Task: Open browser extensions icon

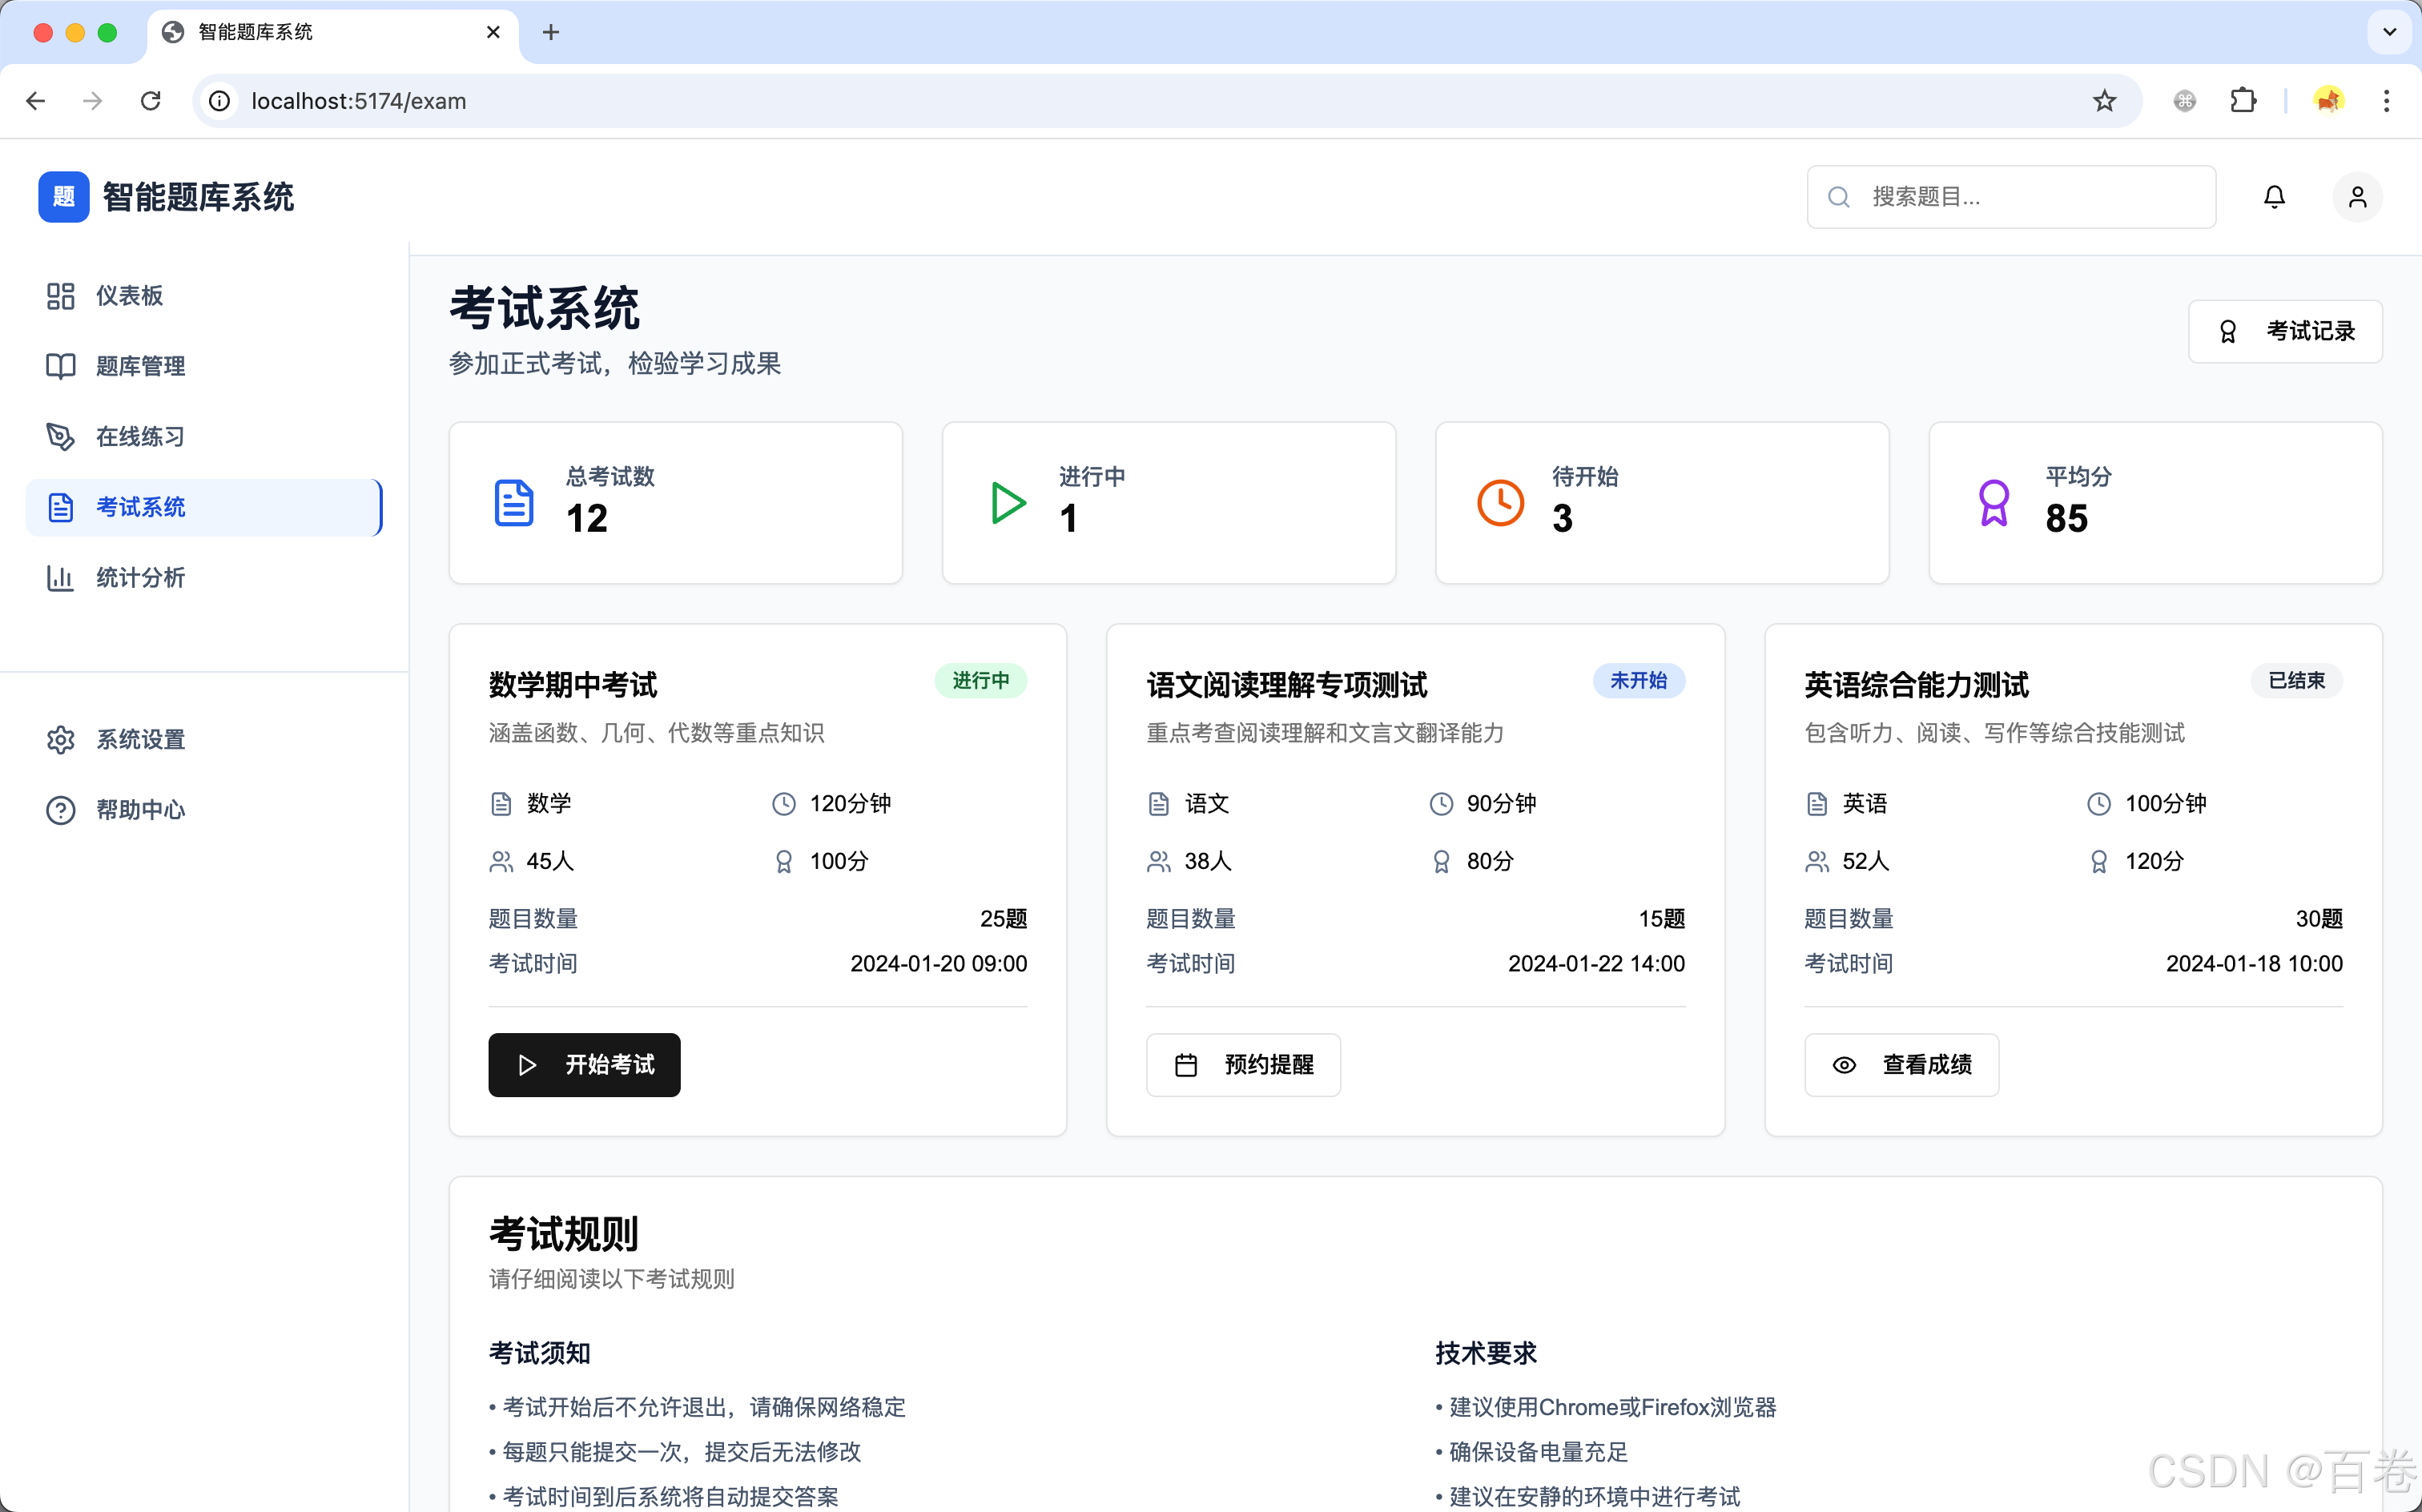Action: coord(2243,100)
